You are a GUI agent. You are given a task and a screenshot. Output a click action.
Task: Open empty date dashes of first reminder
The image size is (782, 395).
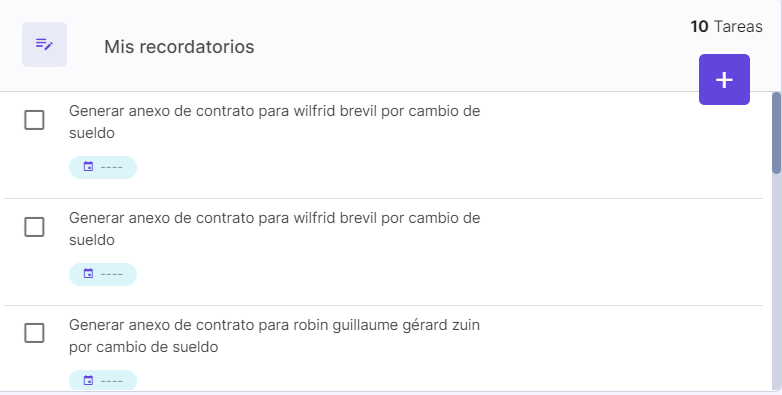112,168
